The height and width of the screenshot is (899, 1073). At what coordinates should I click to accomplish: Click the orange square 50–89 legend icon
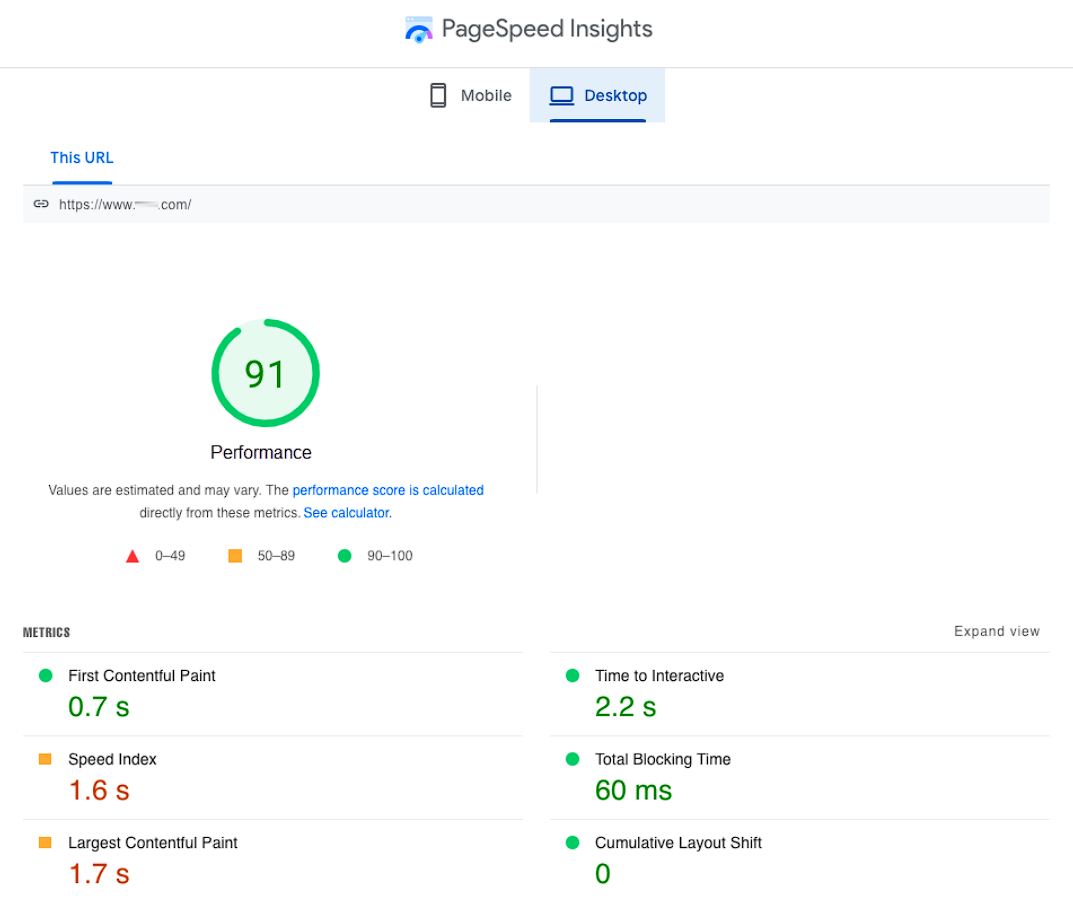point(235,556)
